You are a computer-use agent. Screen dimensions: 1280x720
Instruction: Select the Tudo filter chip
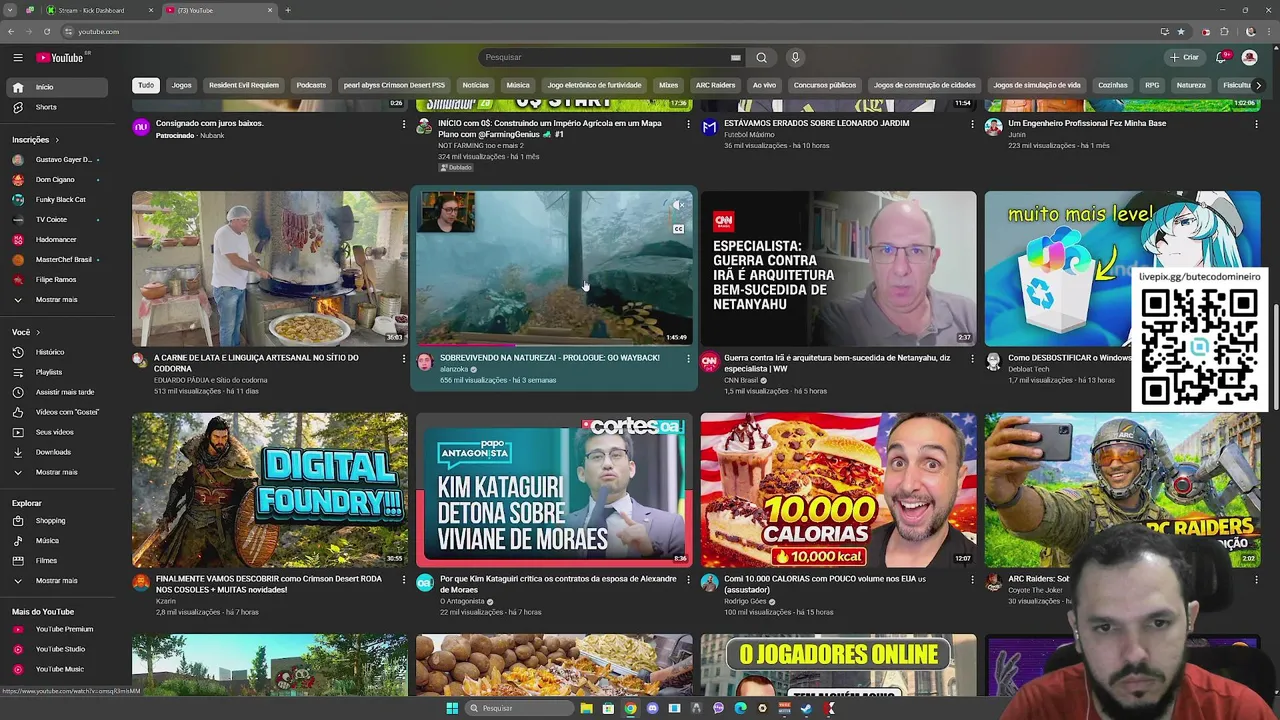pyautogui.click(x=146, y=85)
